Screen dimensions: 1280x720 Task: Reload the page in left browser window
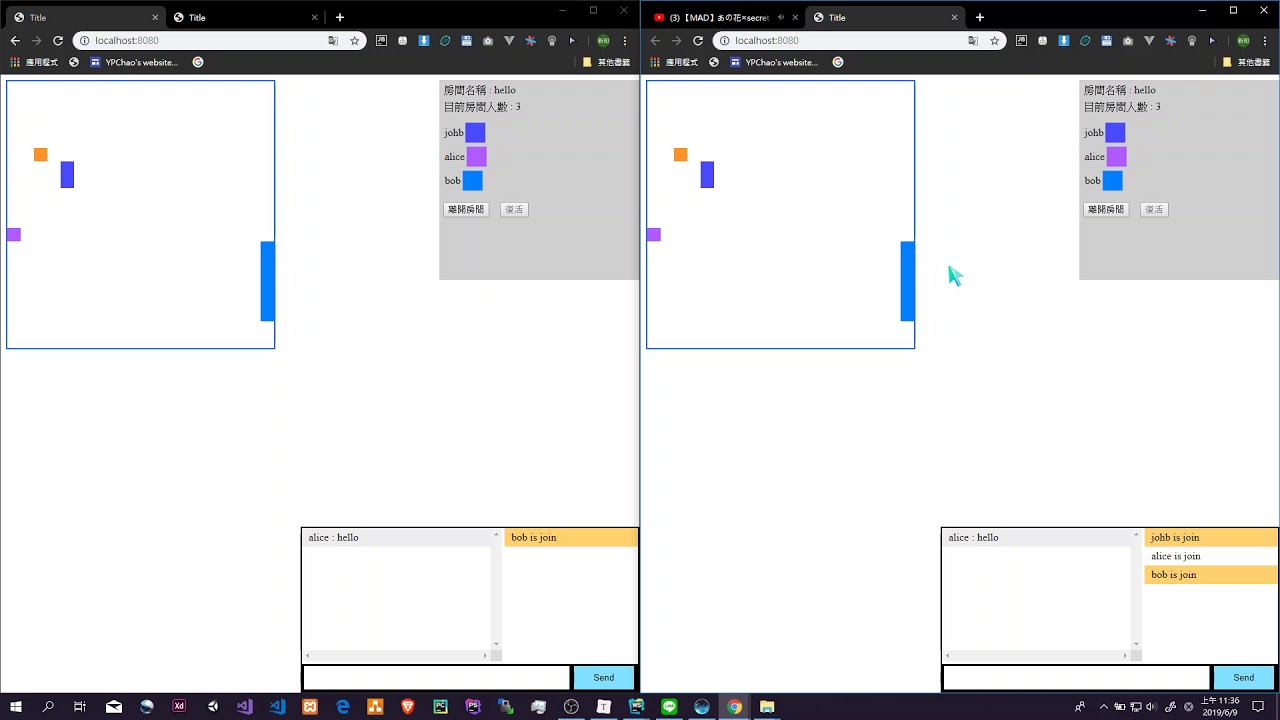pyautogui.click(x=58, y=41)
